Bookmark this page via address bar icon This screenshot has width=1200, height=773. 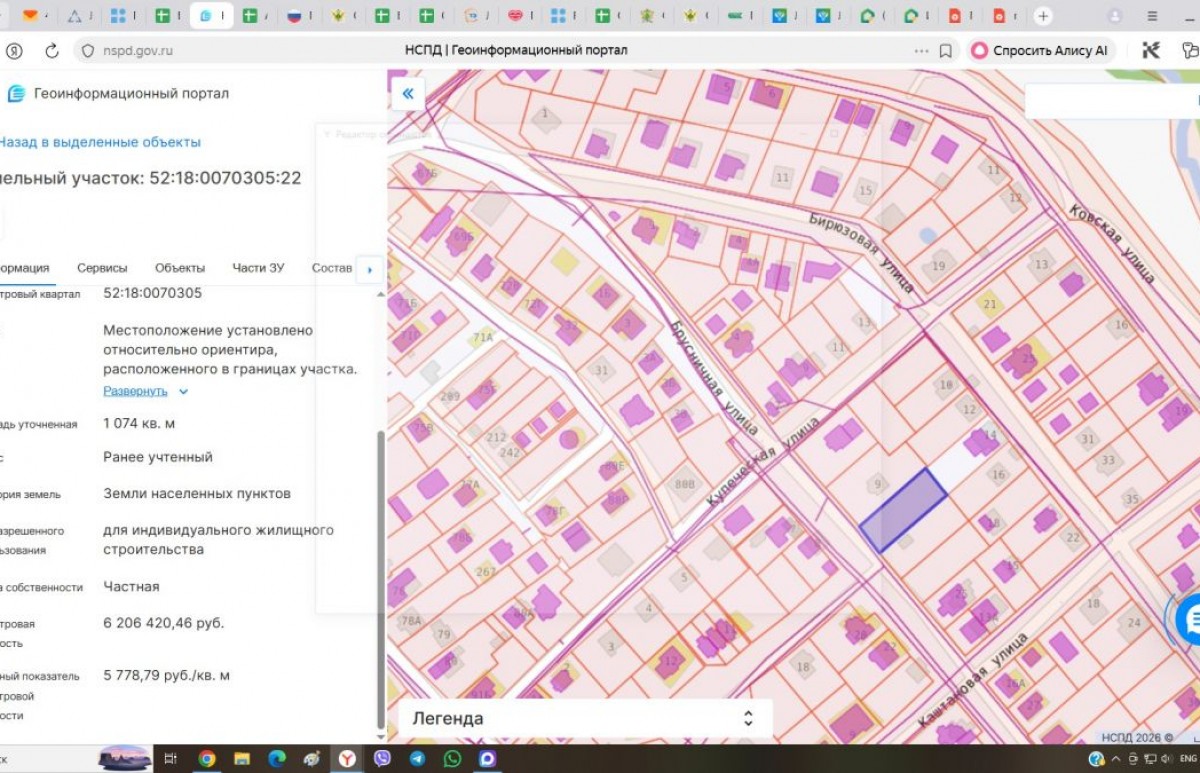945,51
